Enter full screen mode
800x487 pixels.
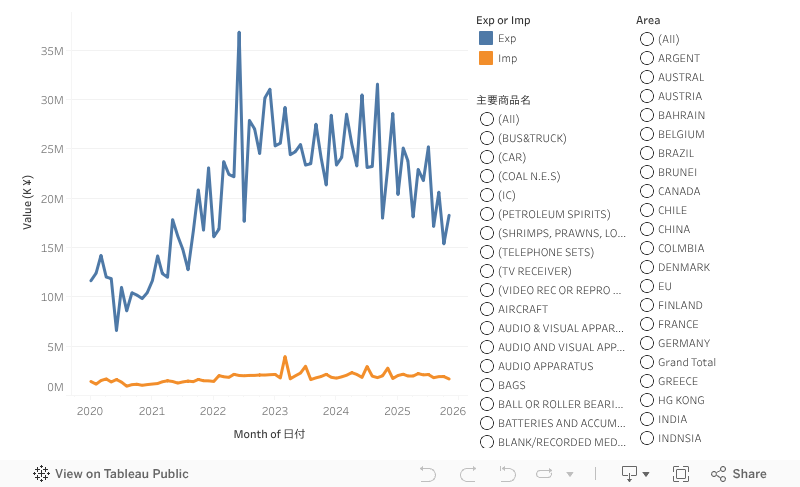coord(681,474)
